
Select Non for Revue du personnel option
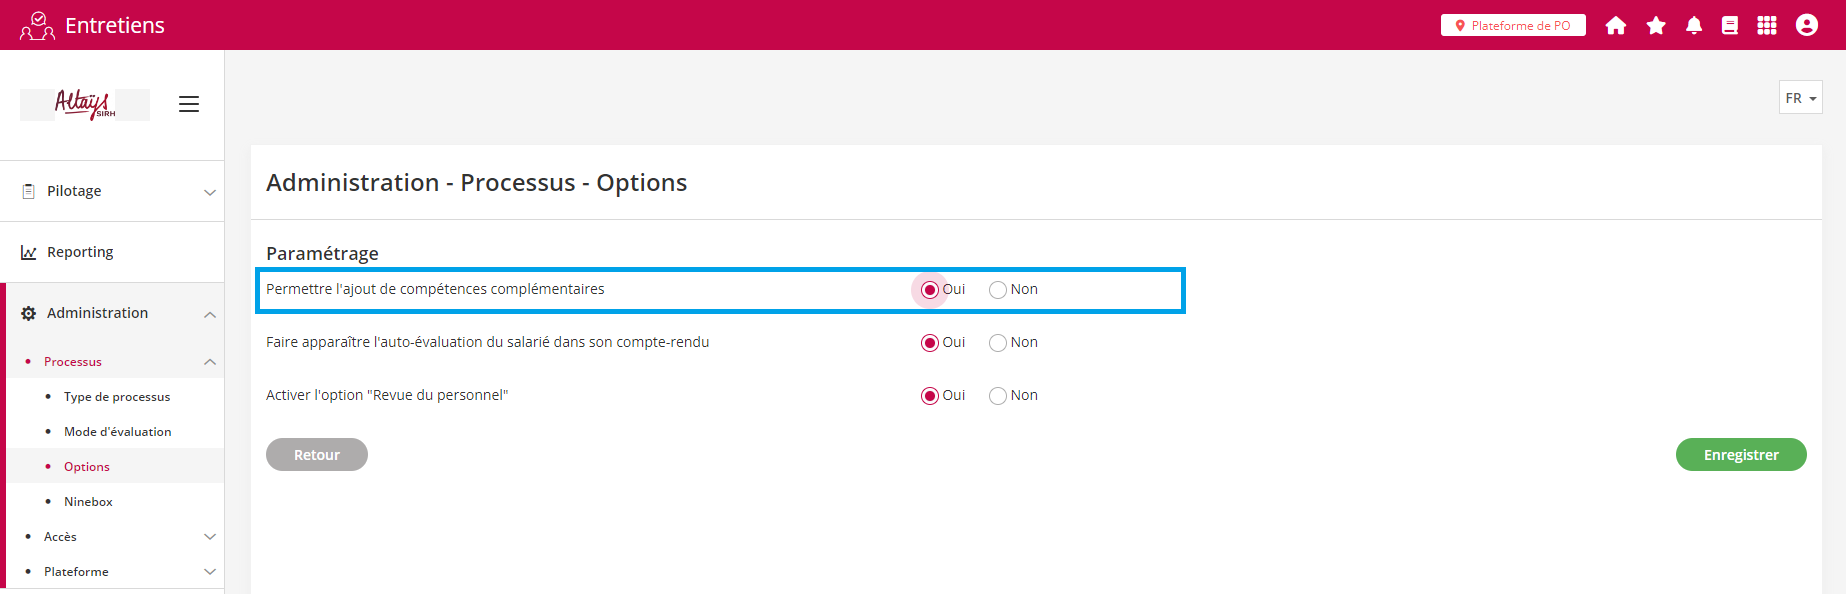998,396
